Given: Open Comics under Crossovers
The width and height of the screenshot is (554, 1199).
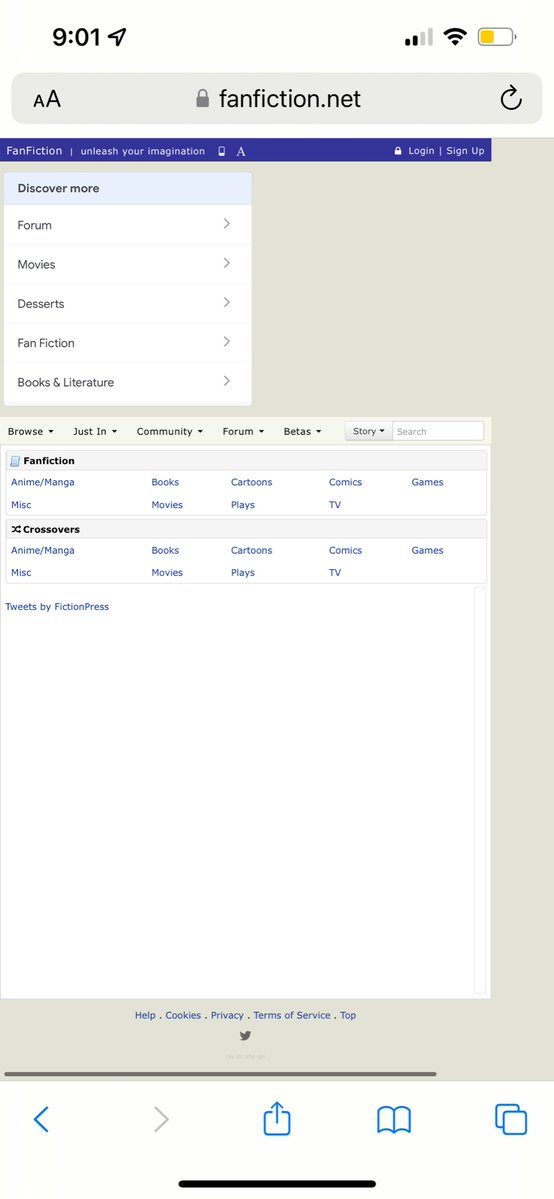Looking at the screenshot, I should coord(345,551).
